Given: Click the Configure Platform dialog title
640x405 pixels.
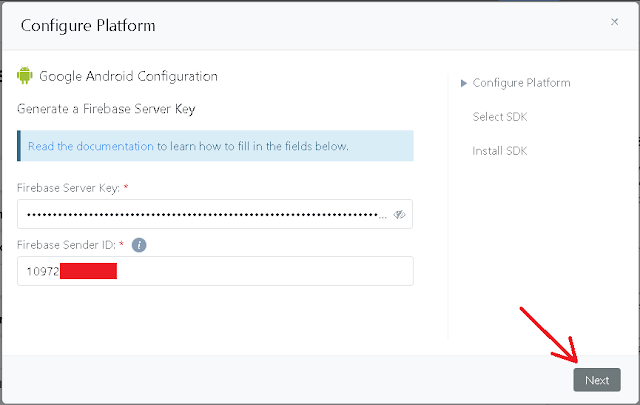Looking at the screenshot, I should pos(88,26).
